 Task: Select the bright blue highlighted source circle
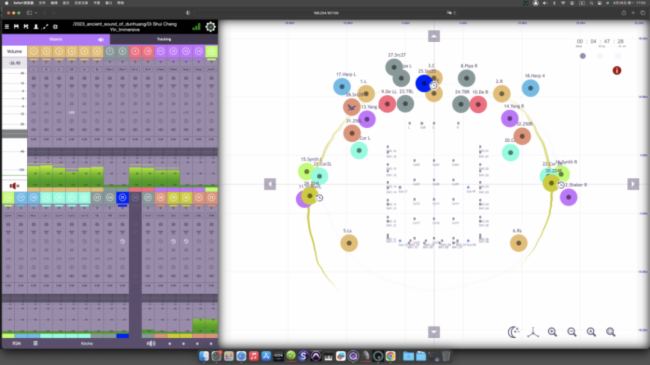click(424, 83)
